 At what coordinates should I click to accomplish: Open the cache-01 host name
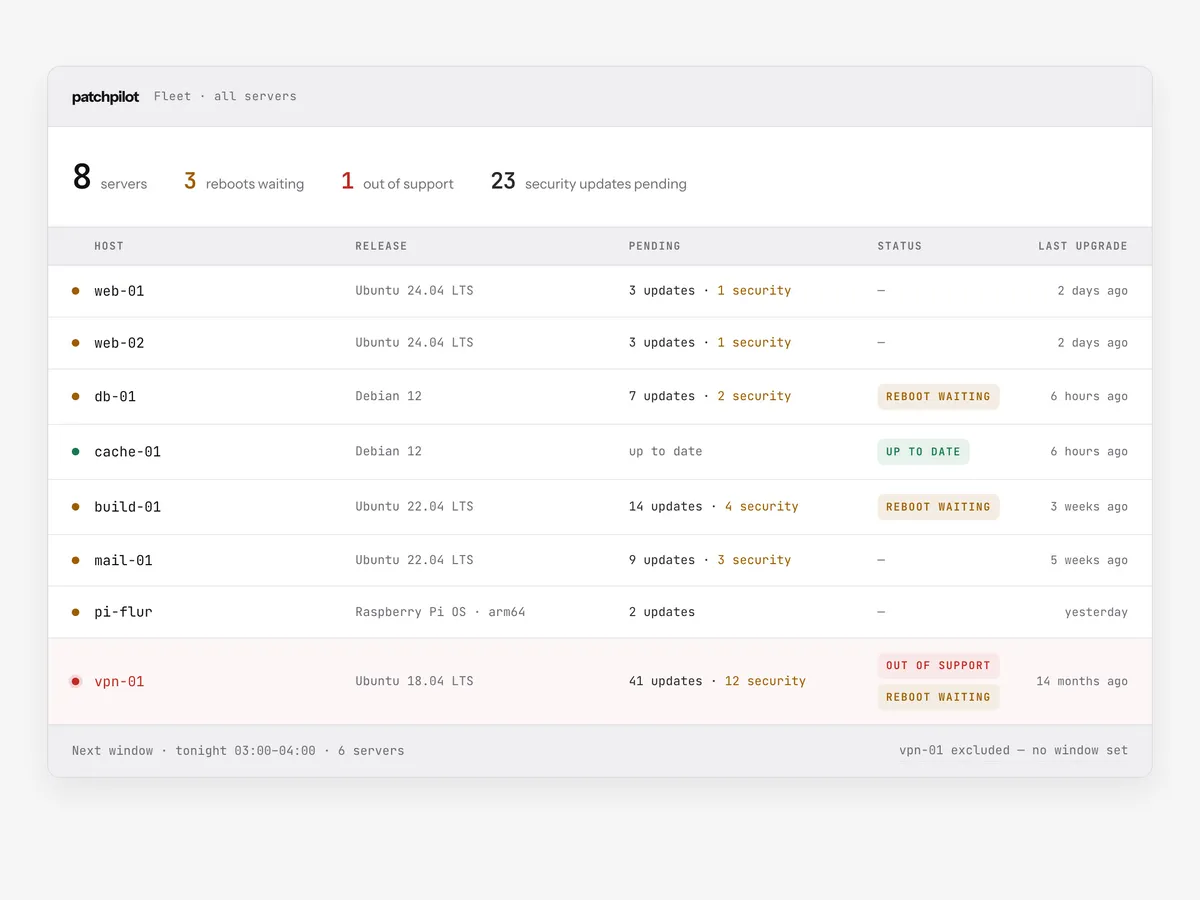click(127, 452)
